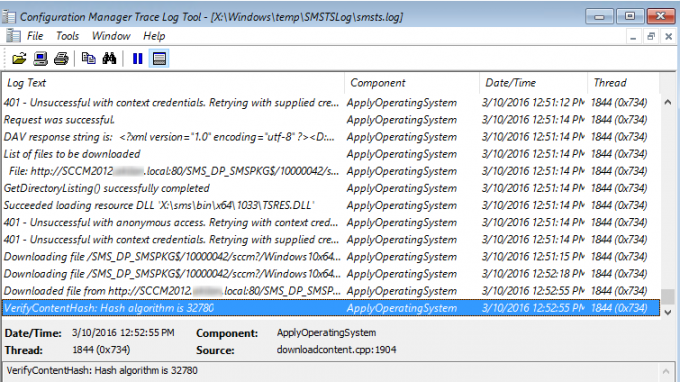Click the Date/Time column header
Screen dimensions: 680x382
pos(533,83)
